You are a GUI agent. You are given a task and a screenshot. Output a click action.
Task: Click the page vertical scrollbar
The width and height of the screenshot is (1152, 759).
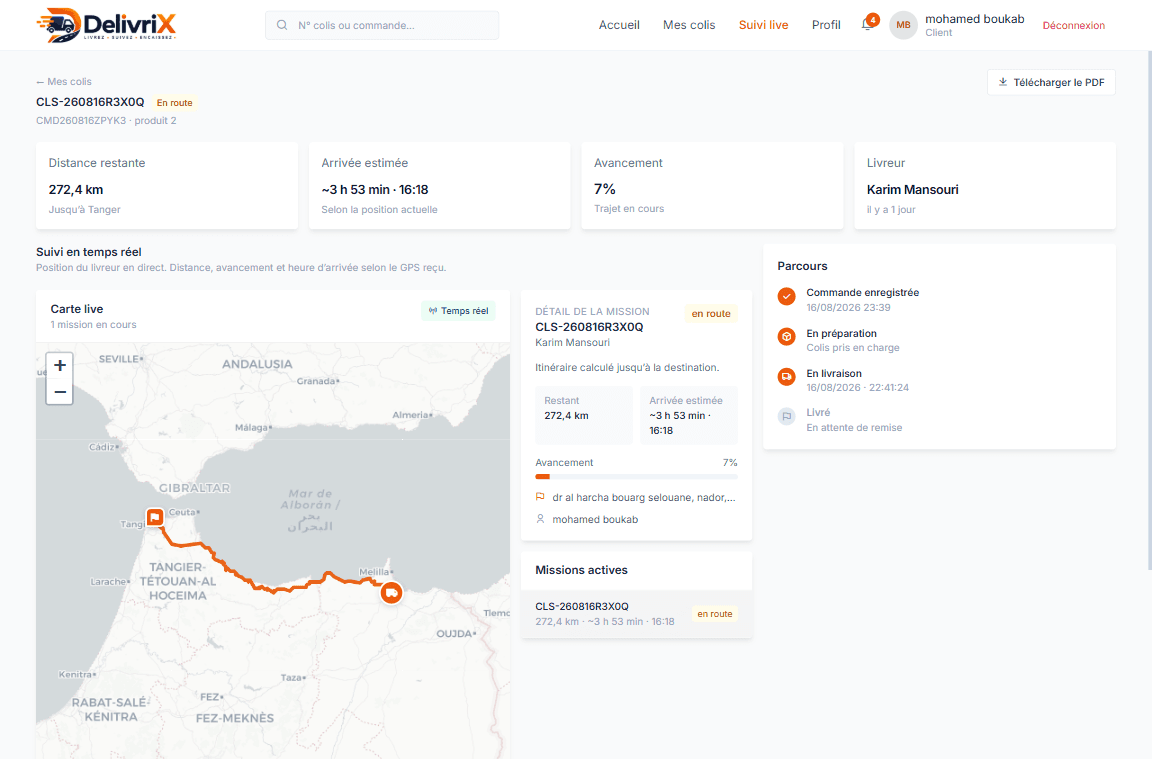coord(1148,309)
